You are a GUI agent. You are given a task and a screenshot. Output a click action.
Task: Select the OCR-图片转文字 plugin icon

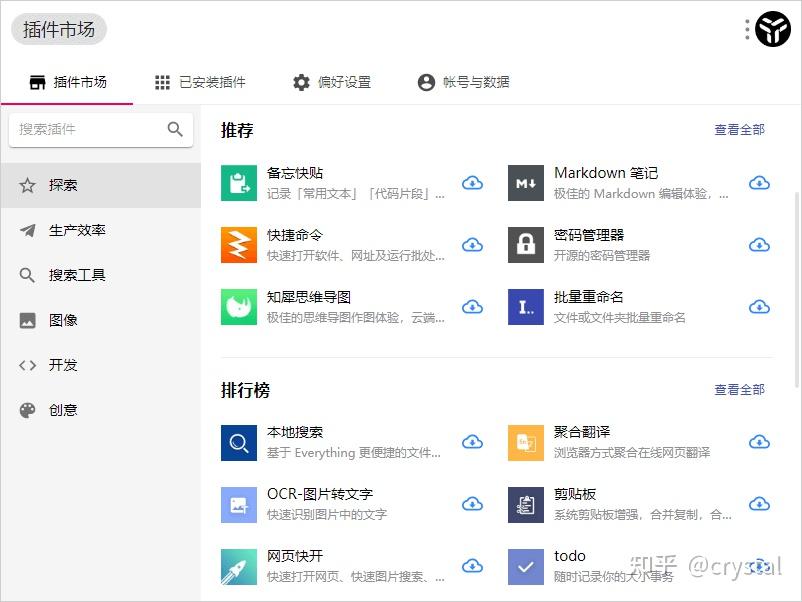coord(238,505)
